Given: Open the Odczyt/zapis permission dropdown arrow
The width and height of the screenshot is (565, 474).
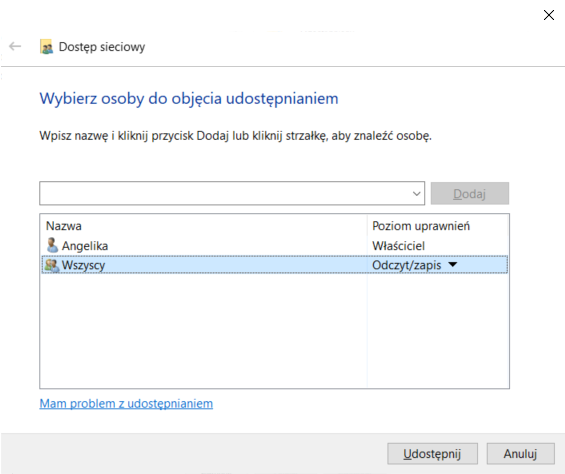Looking at the screenshot, I should click(453, 265).
